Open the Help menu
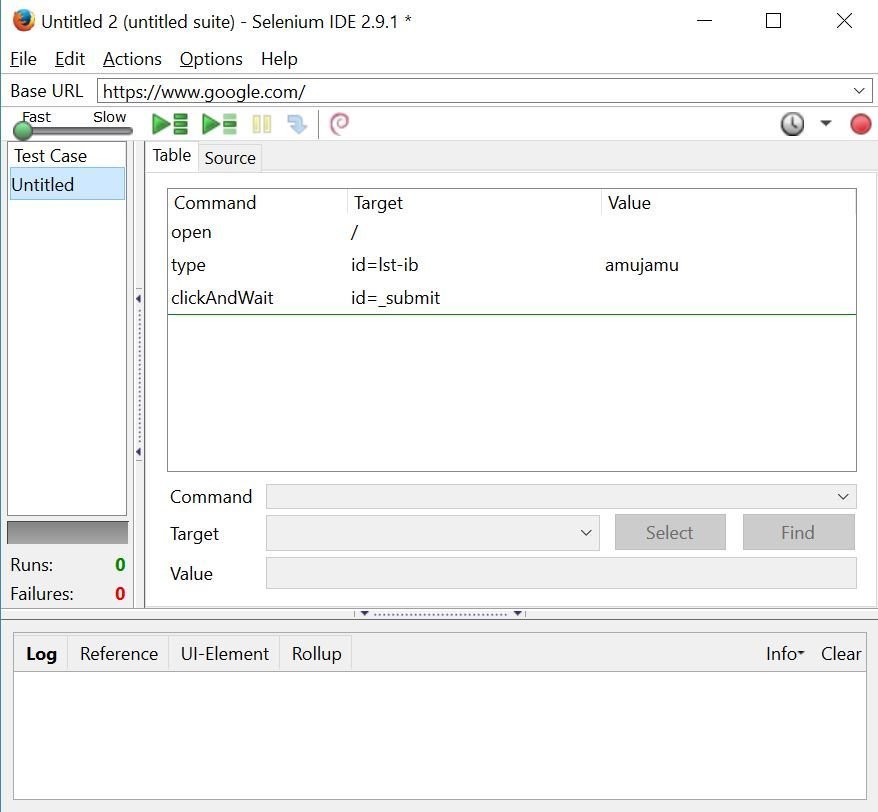 click(x=279, y=59)
